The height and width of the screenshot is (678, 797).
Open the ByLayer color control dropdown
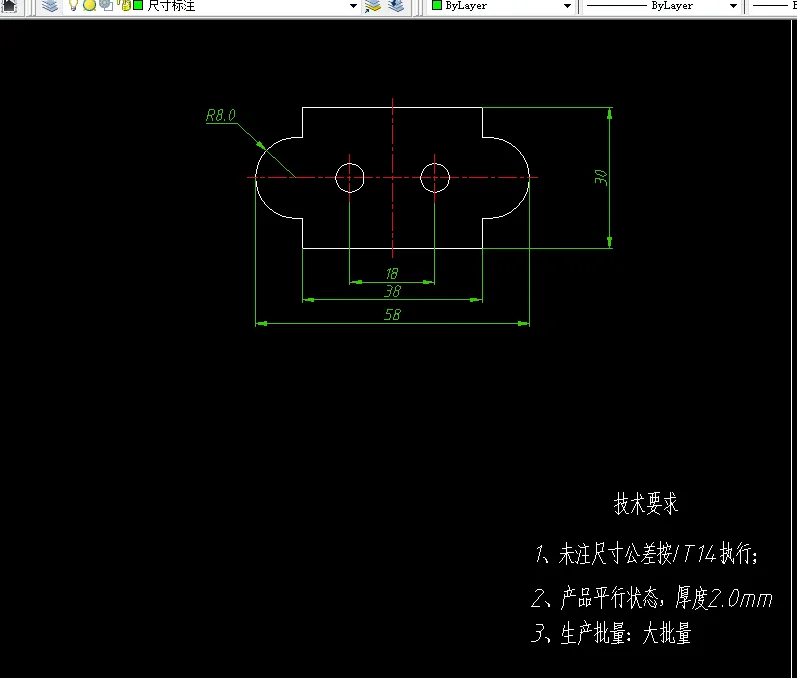[567, 6]
